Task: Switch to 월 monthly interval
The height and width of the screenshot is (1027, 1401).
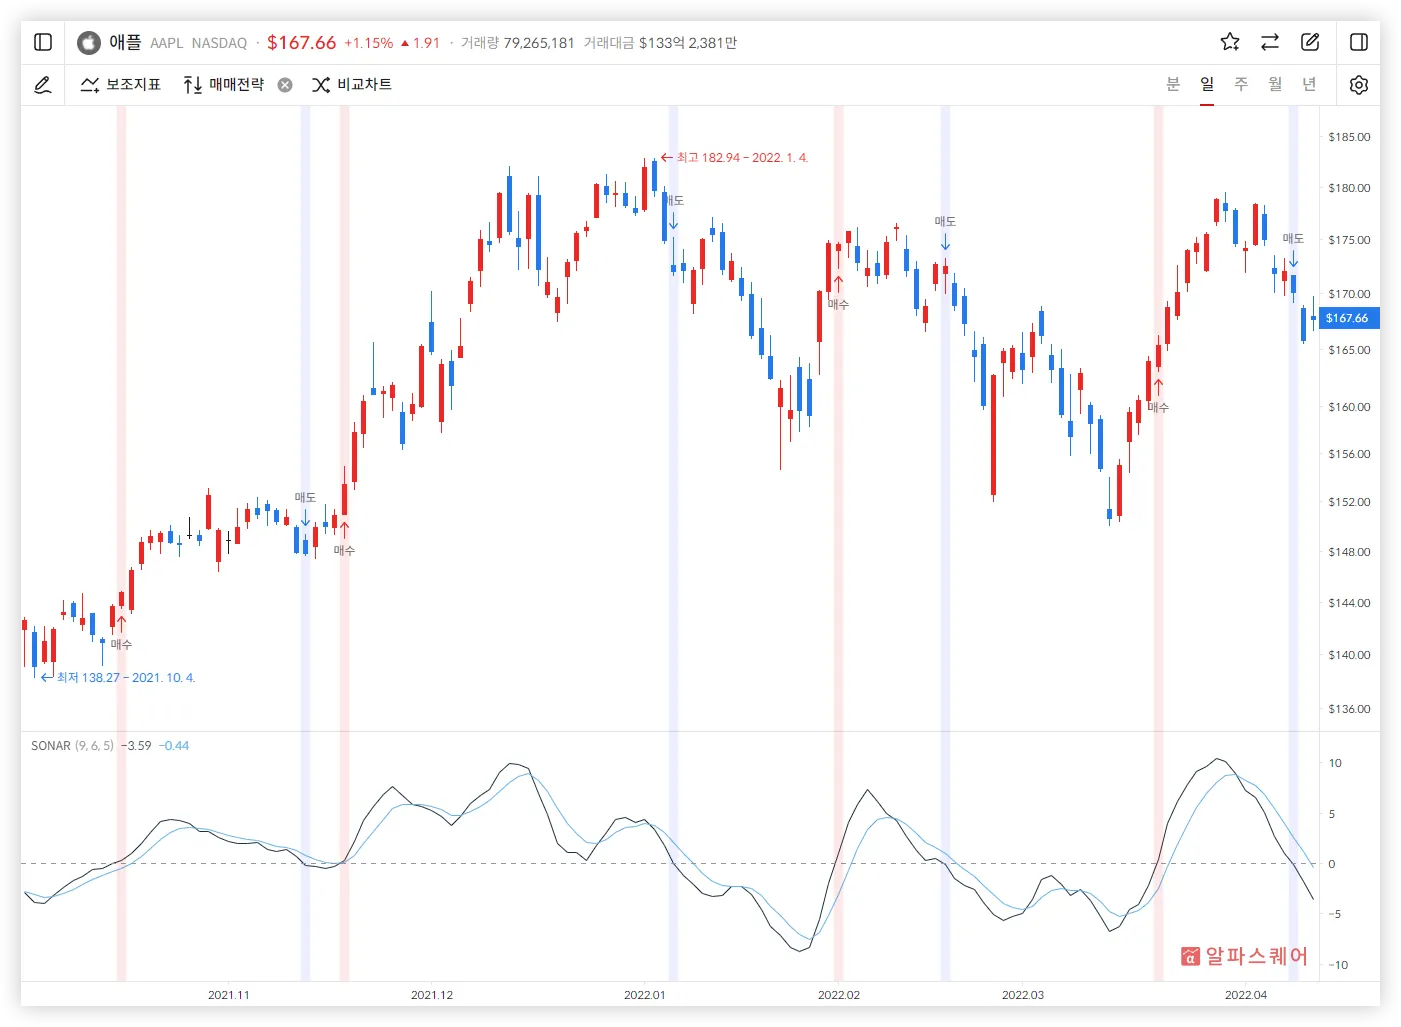Action: pyautogui.click(x=1275, y=84)
